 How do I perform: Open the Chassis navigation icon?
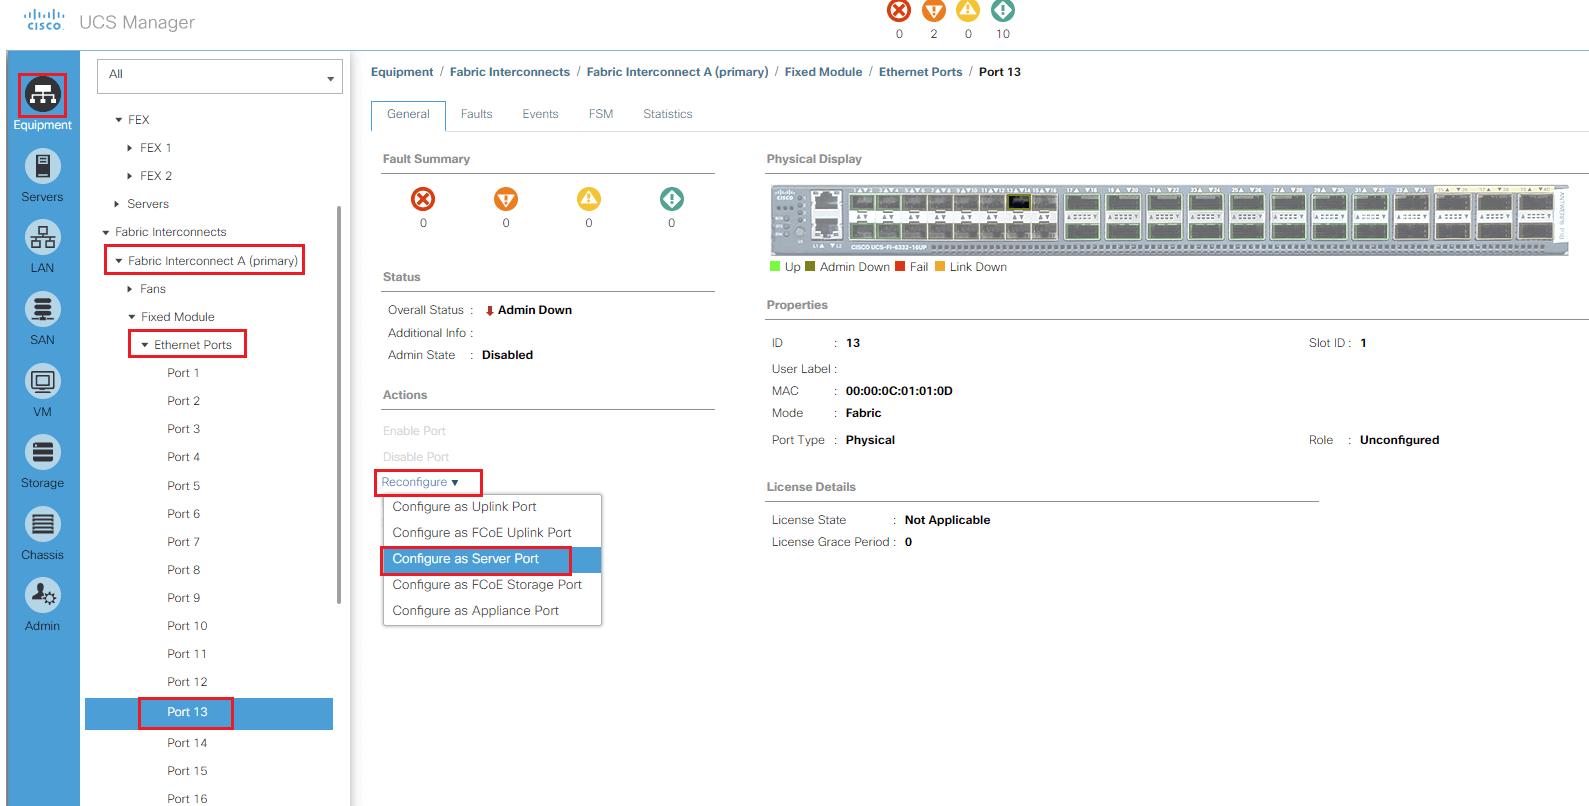tap(42, 524)
